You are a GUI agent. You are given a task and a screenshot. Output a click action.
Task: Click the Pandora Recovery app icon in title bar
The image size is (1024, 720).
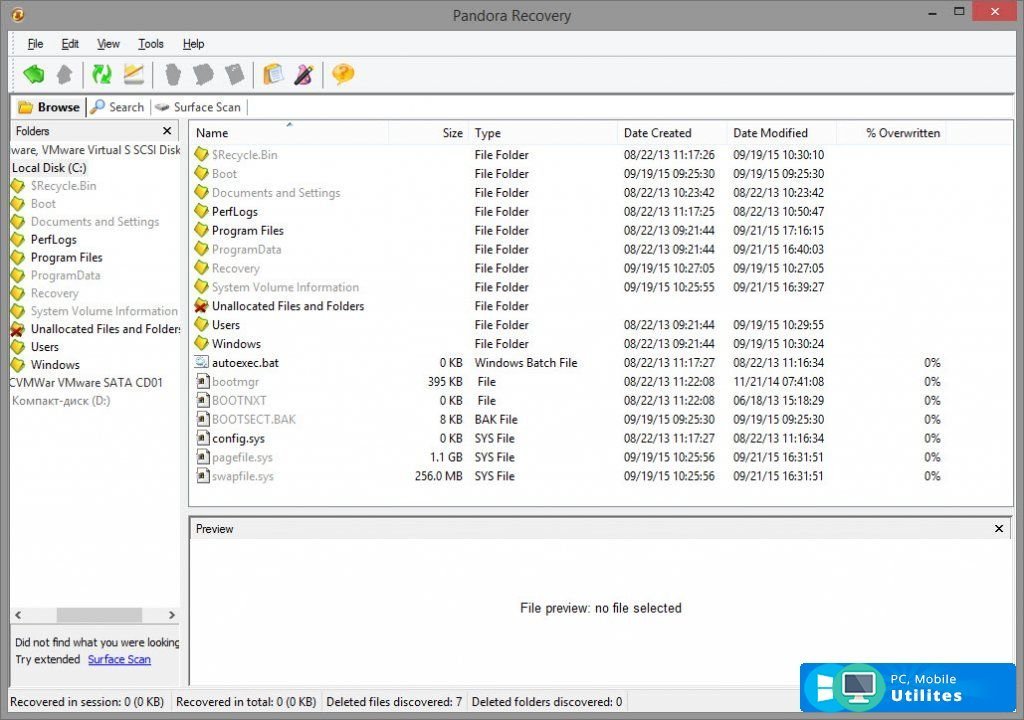point(18,14)
